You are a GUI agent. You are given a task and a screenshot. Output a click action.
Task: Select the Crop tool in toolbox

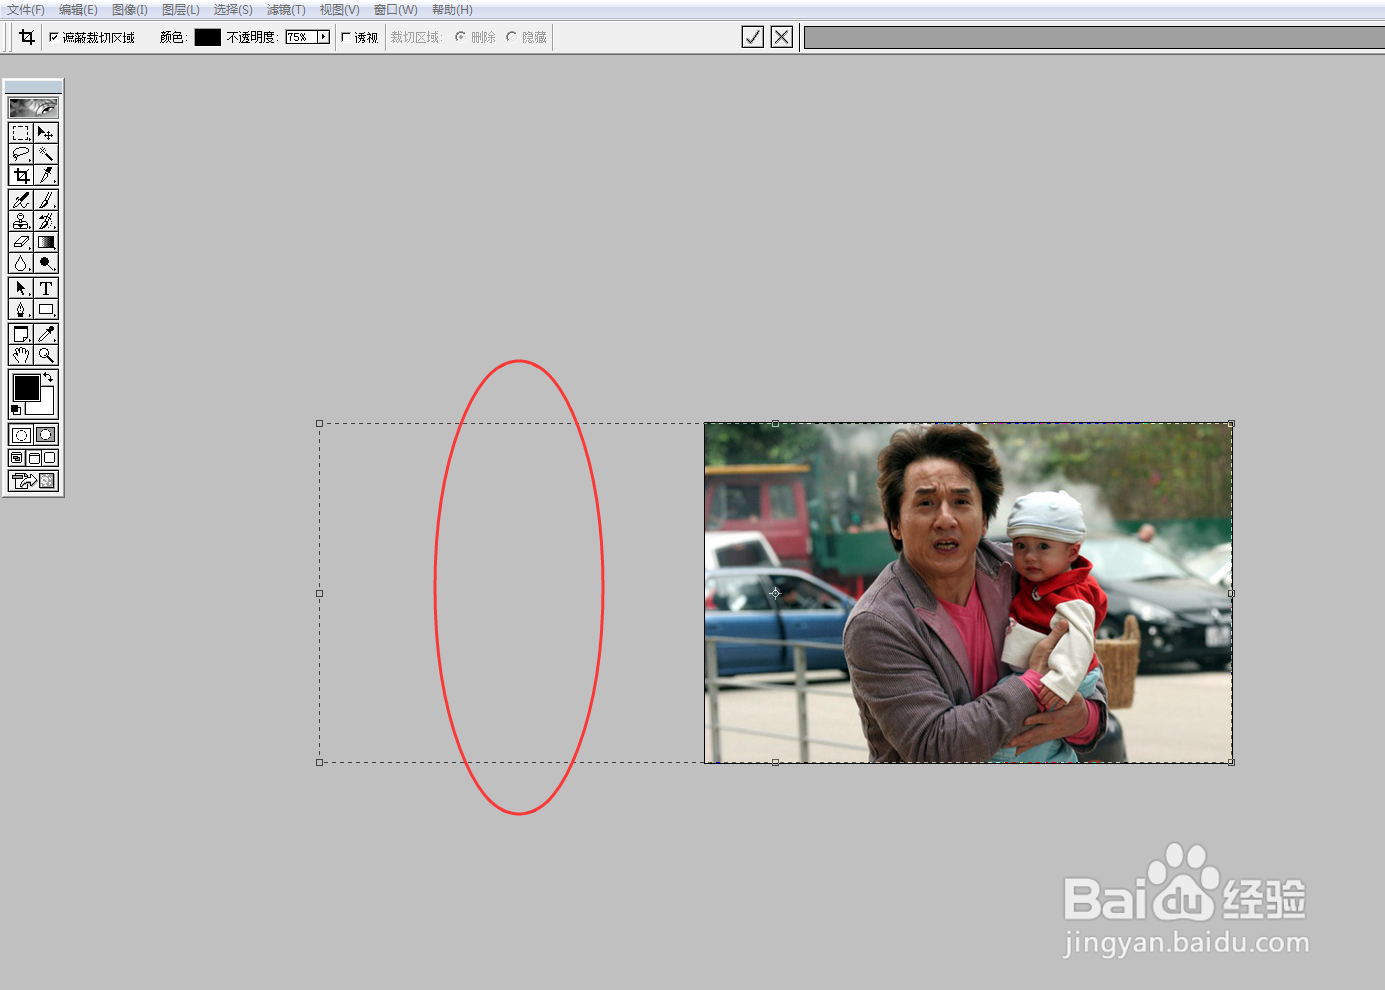[21, 175]
